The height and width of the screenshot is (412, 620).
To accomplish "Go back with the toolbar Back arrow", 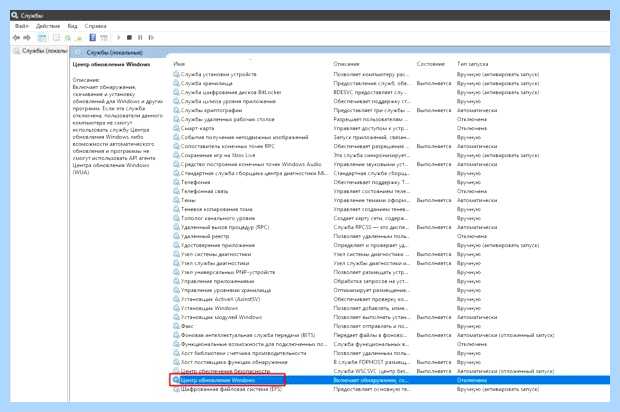I will pos(16,38).
